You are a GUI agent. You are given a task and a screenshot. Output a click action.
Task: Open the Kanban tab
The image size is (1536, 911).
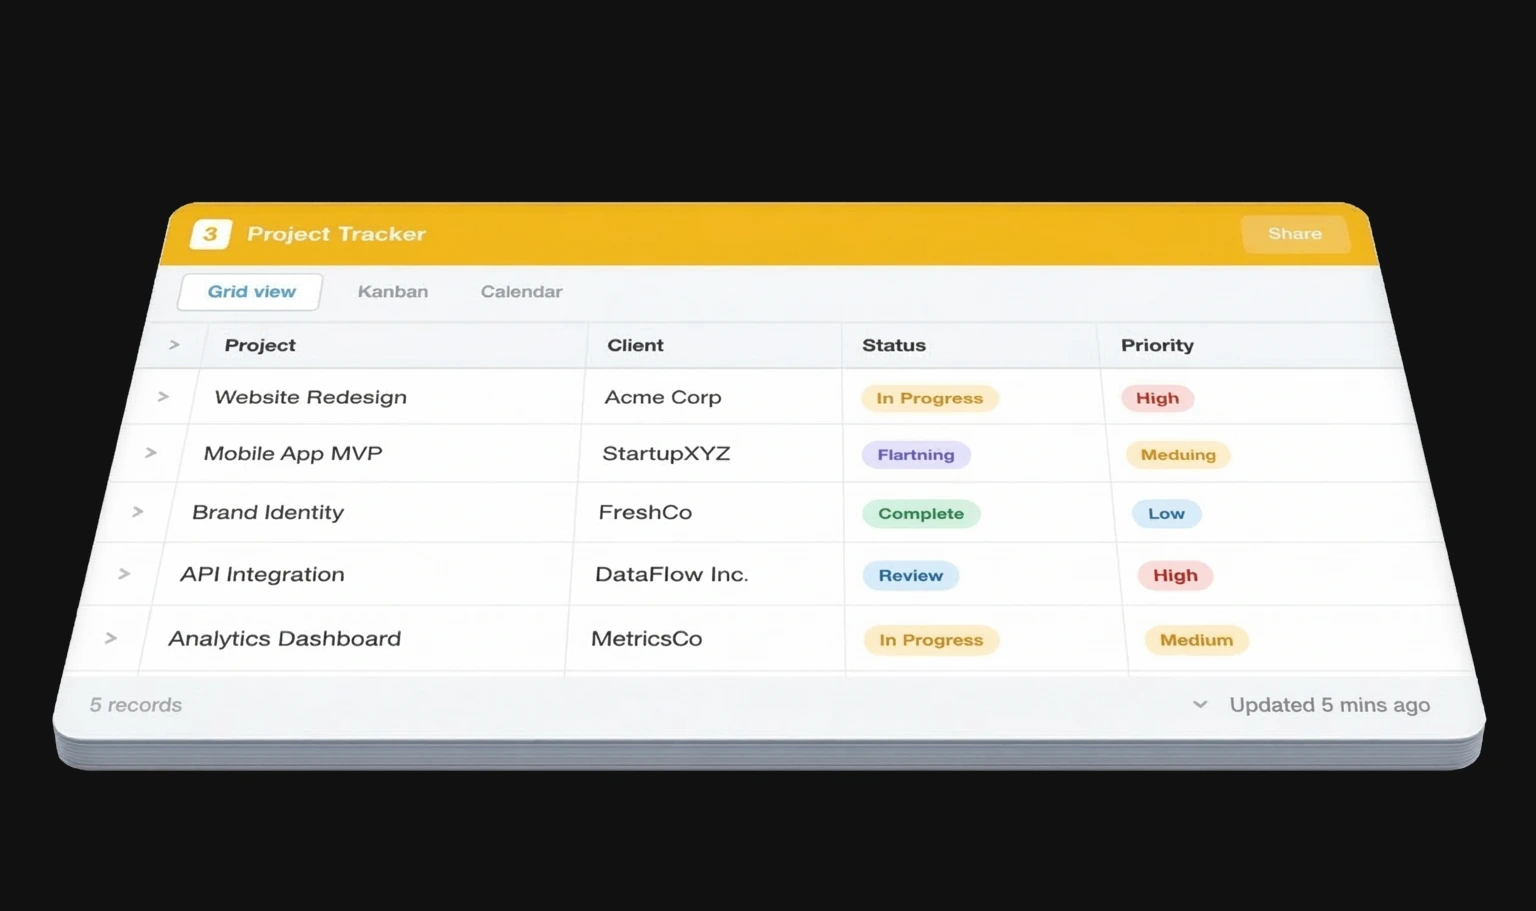[x=393, y=292]
